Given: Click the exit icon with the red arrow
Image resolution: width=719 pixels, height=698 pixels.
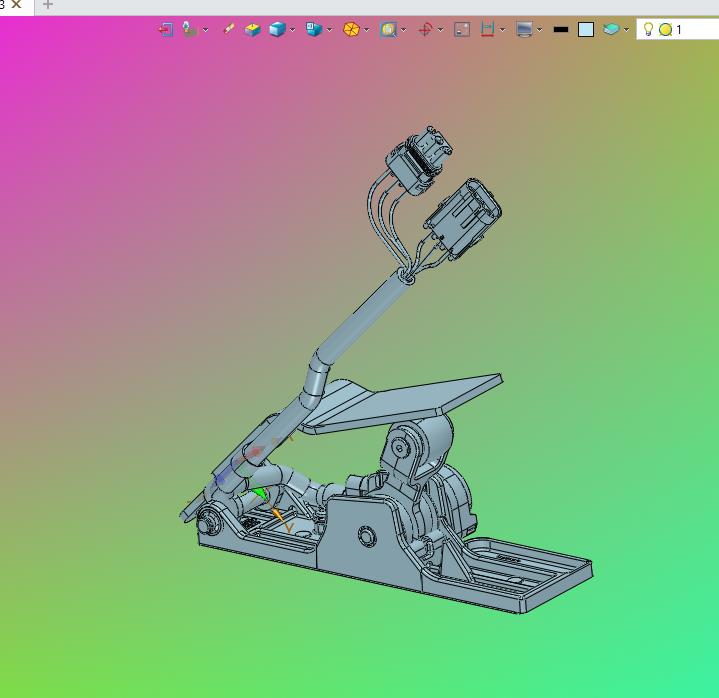Looking at the screenshot, I should (166, 30).
